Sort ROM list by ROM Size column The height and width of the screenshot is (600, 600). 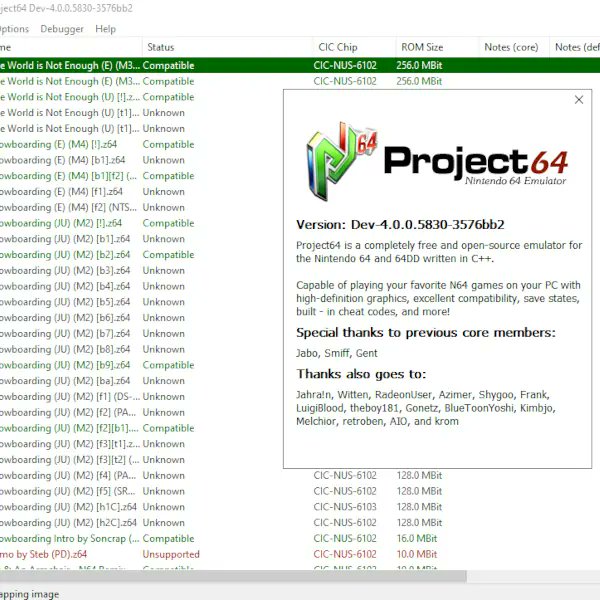click(x=437, y=47)
